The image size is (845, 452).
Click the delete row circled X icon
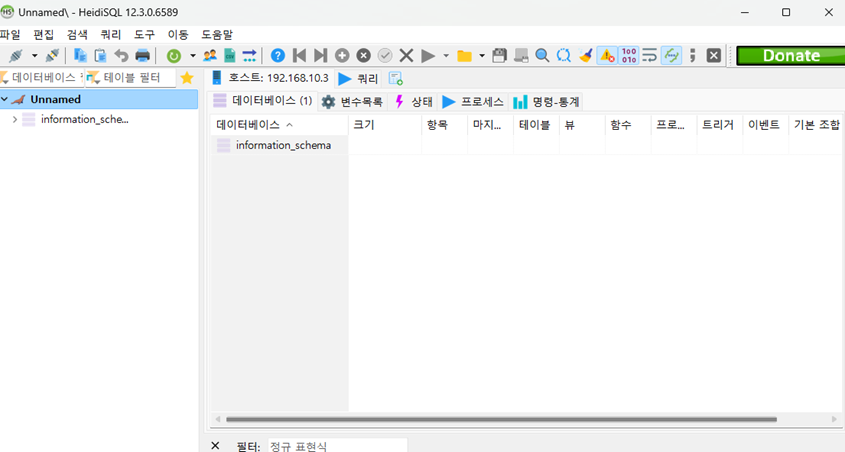pyautogui.click(x=364, y=55)
